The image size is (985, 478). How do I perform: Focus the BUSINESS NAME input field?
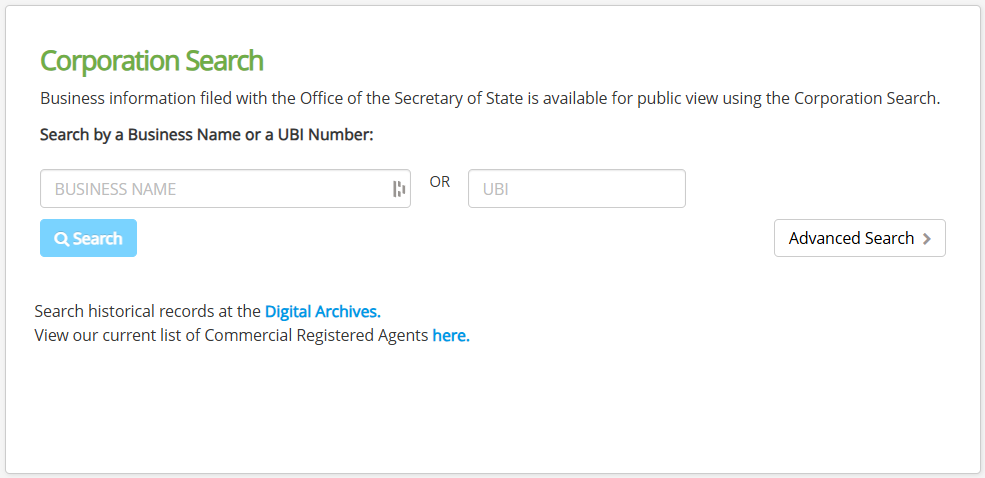(225, 188)
